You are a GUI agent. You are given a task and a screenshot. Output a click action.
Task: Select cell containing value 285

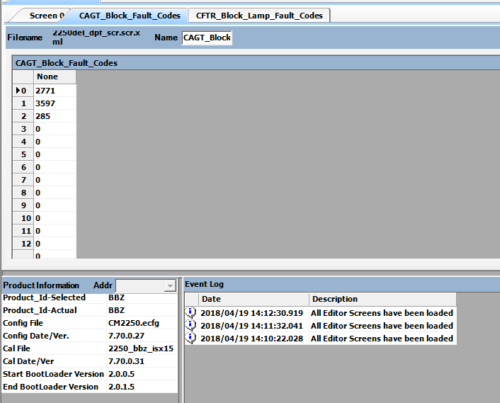pyautogui.click(x=55, y=116)
